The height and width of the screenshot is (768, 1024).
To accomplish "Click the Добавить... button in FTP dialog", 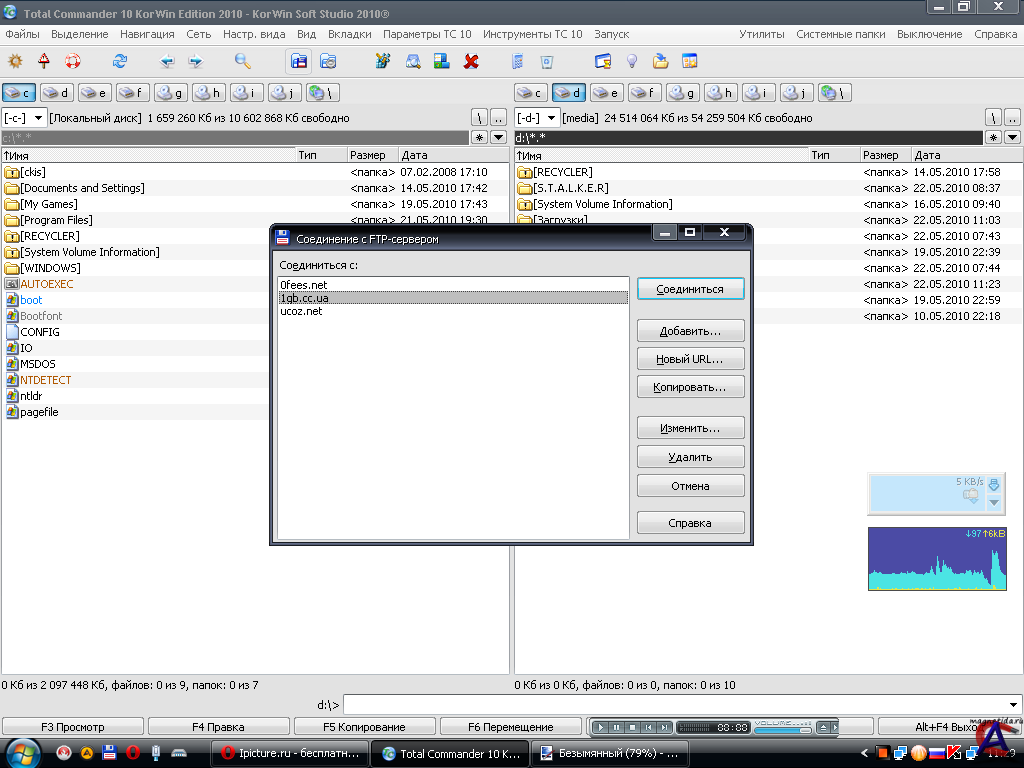I will pos(690,331).
